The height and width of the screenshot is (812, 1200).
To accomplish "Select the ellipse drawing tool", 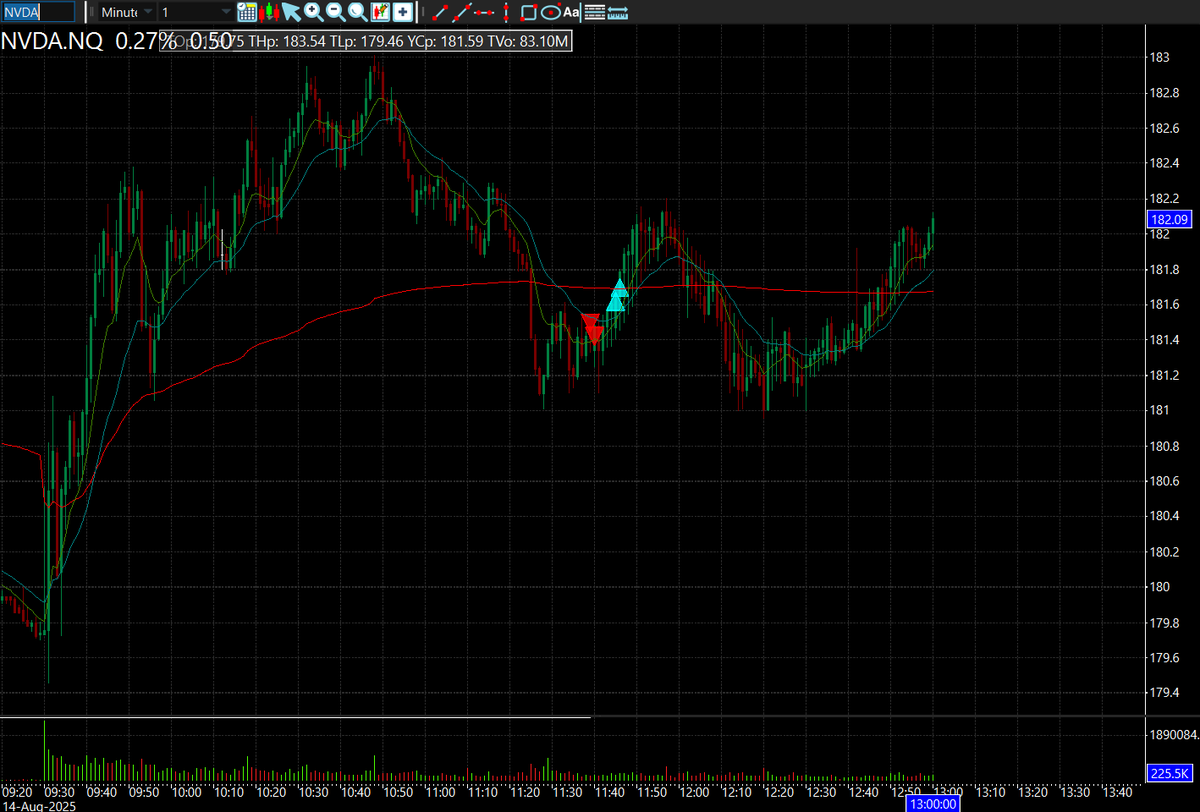I will click(x=550, y=12).
